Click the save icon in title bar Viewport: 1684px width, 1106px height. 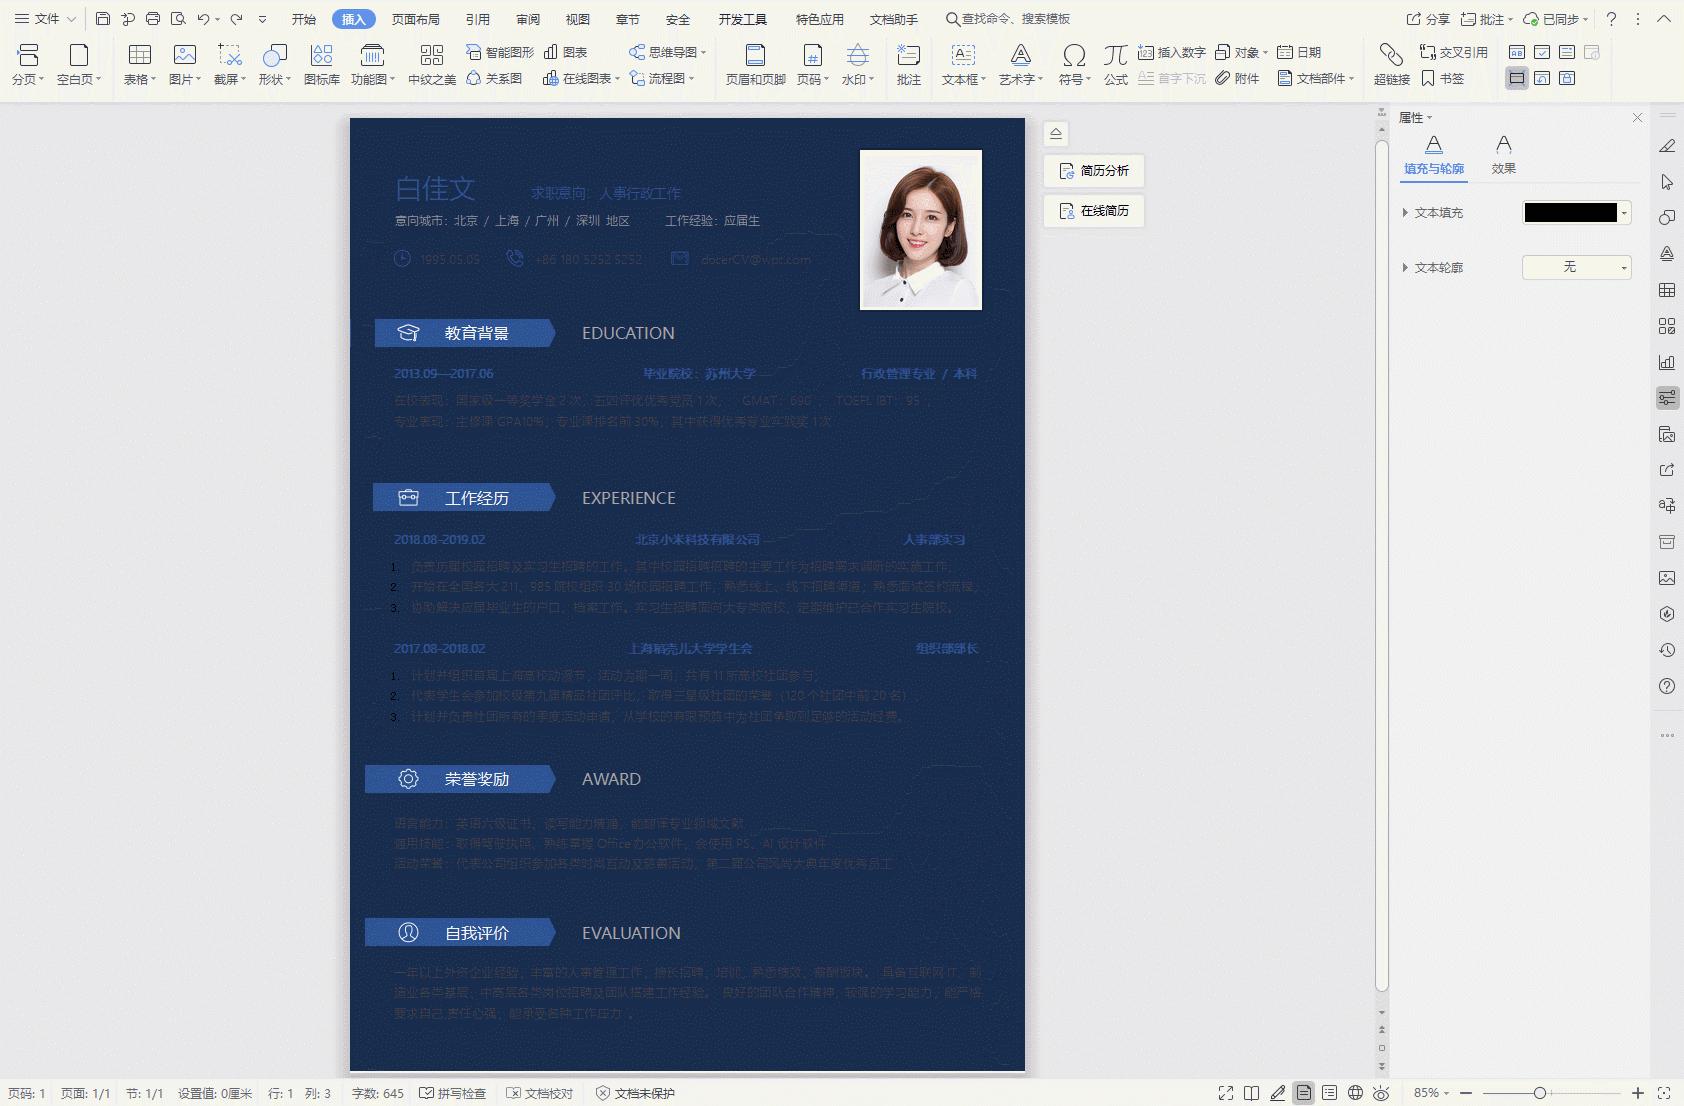pyautogui.click(x=103, y=19)
